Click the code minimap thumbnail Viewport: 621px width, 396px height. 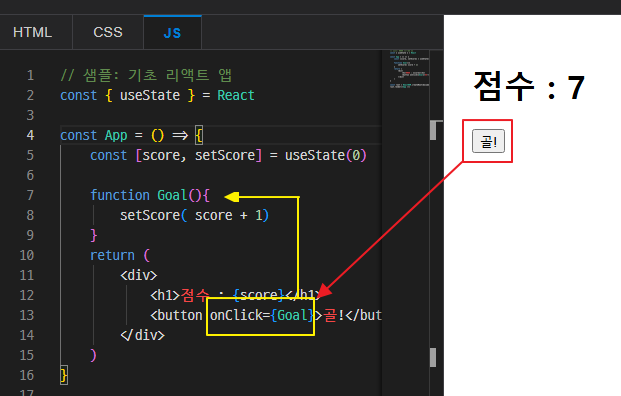click(x=409, y=69)
